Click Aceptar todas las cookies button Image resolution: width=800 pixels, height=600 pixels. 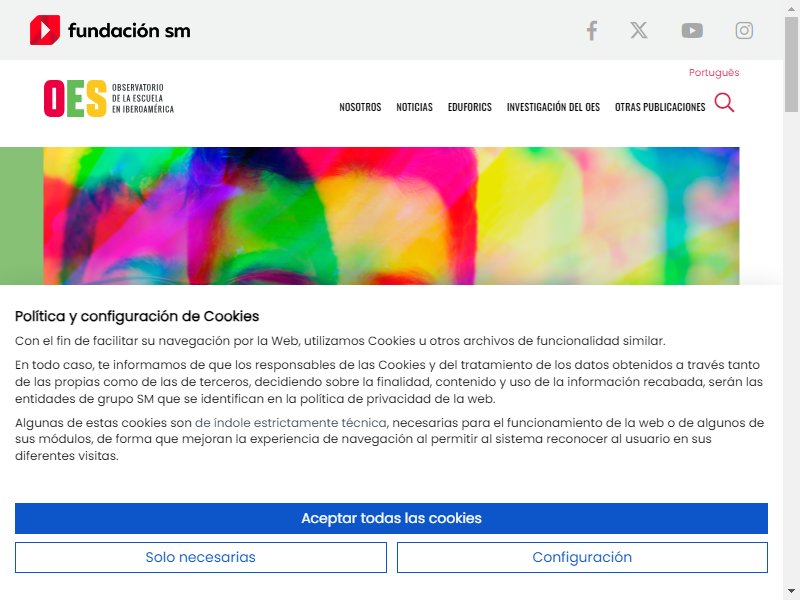point(391,518)
